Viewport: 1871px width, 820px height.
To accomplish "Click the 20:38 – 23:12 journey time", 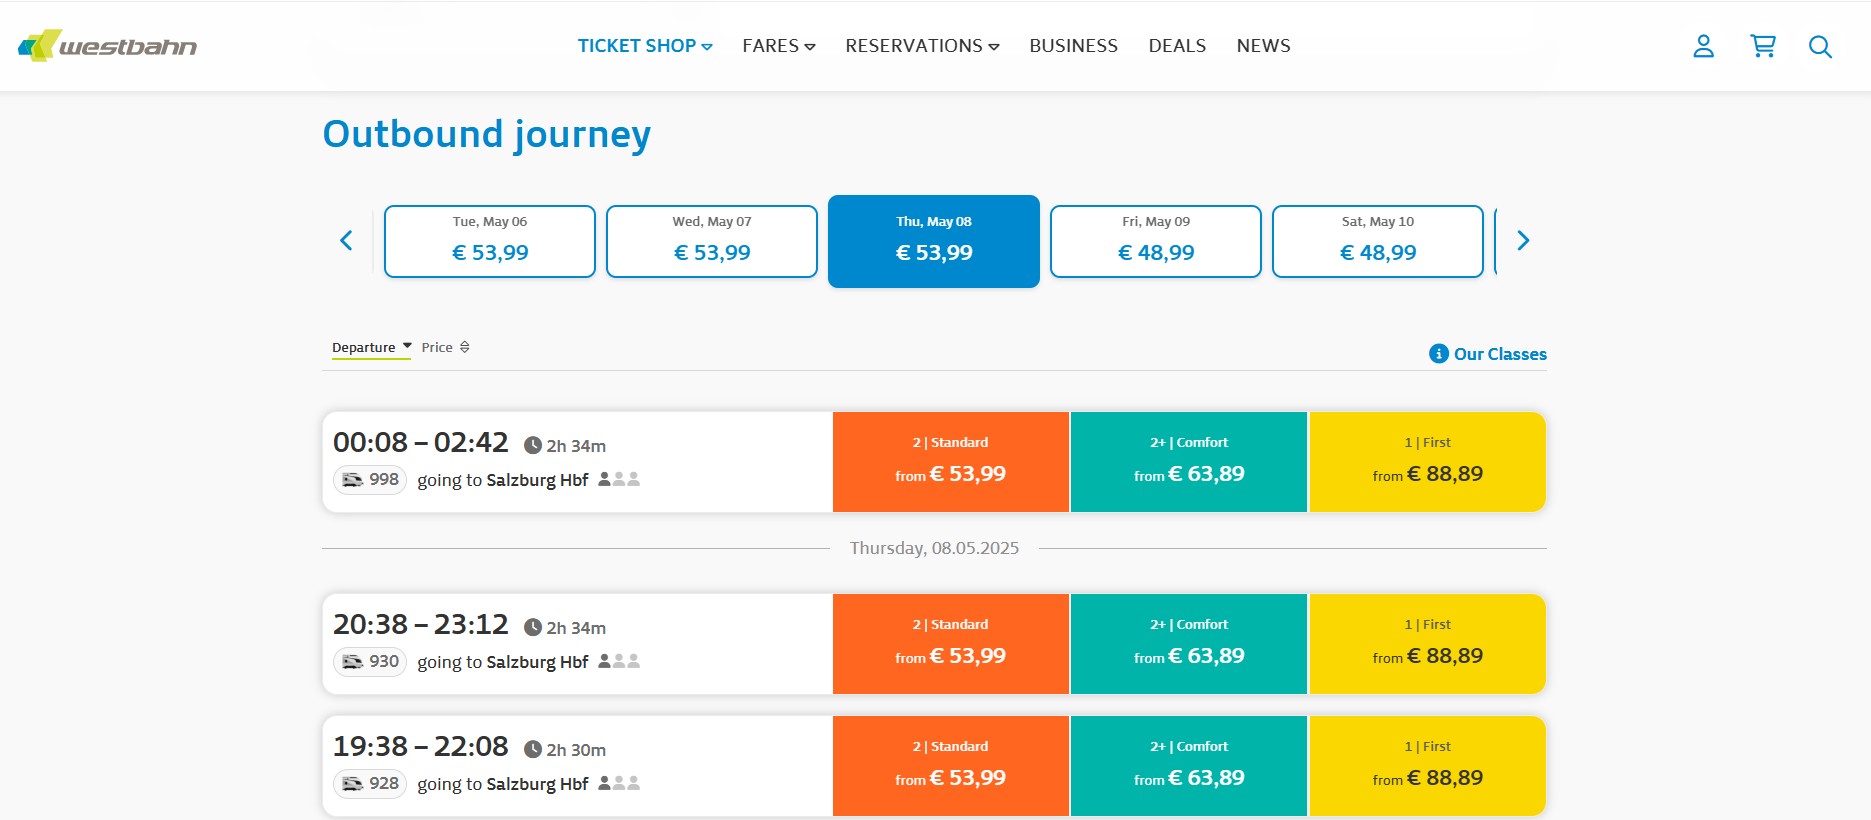I will coord(421,624).
